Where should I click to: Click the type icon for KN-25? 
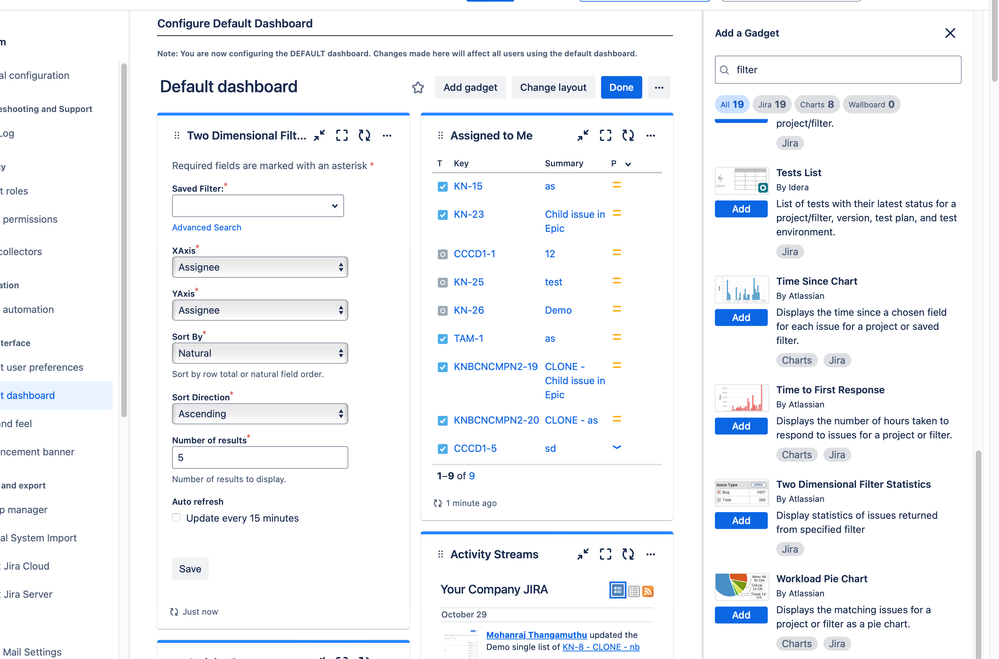[443, 282]
